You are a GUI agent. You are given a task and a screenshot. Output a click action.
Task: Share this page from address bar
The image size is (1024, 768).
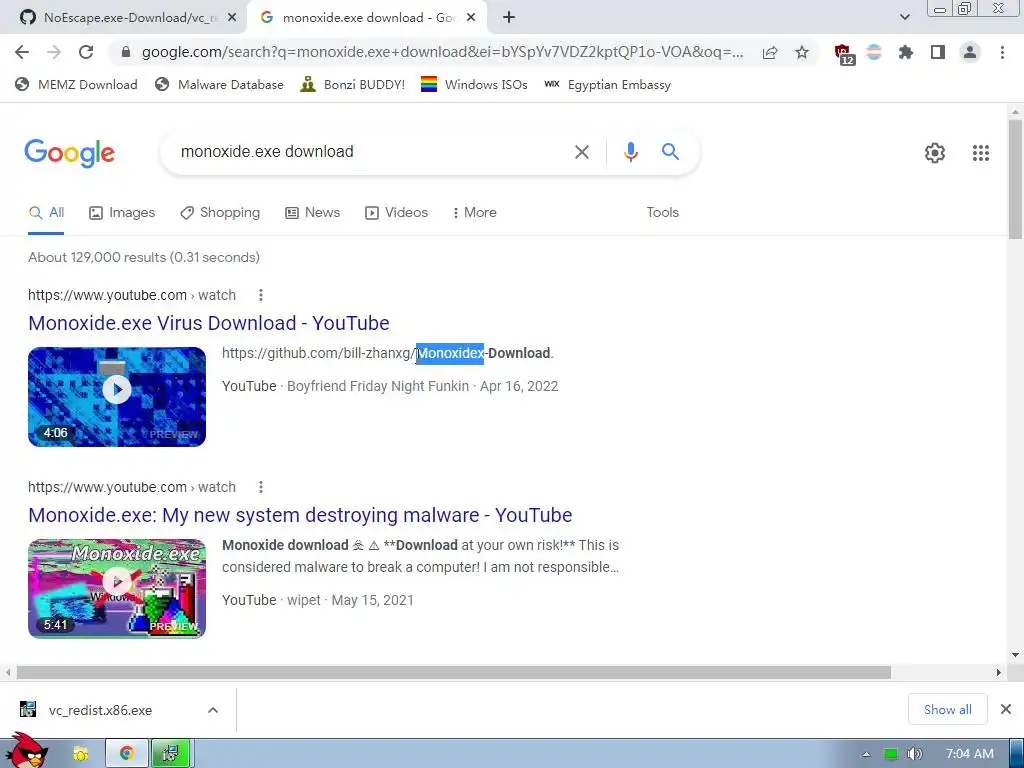click(x=770, y=53)
